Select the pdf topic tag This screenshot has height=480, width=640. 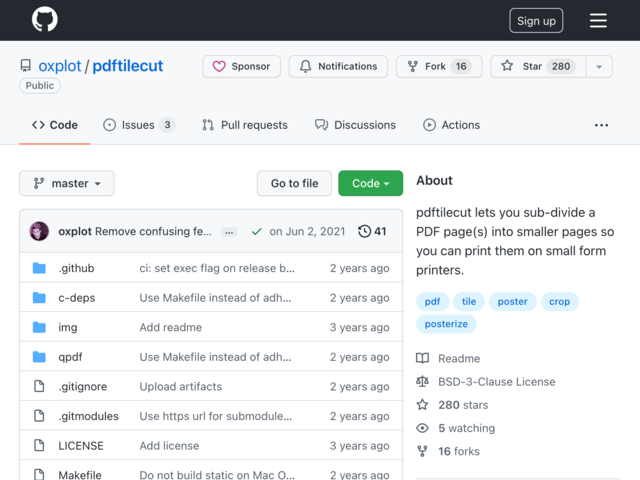[432, 302]
